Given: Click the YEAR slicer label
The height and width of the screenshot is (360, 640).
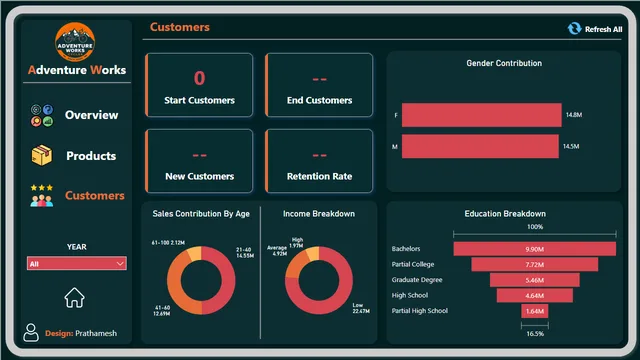Looking at the screenshot, I should click(77, 247).
